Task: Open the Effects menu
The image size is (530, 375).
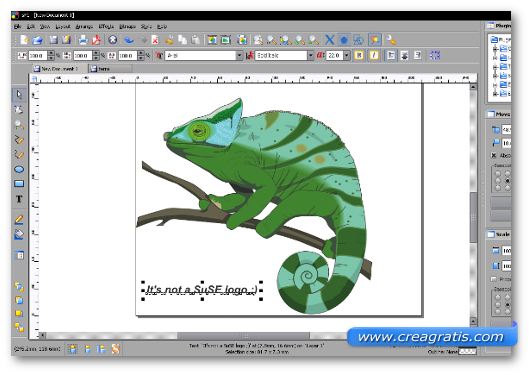Action: click(106, 26)
